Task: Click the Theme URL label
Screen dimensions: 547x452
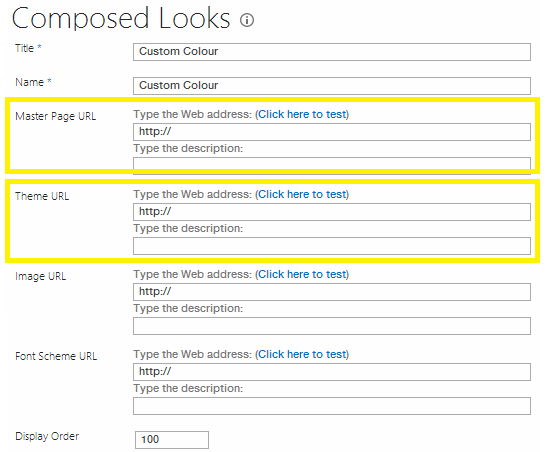Action: coord(42,196)
